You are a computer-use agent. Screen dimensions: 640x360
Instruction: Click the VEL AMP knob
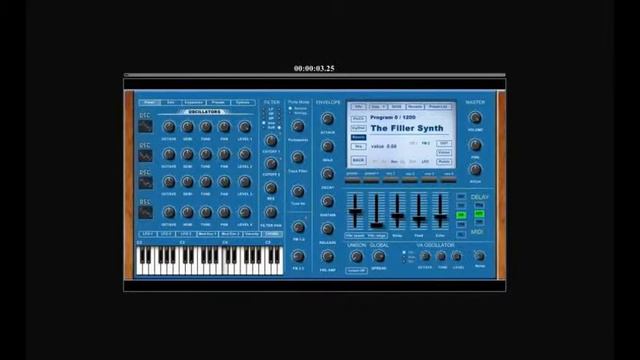(x=327, y=256)
